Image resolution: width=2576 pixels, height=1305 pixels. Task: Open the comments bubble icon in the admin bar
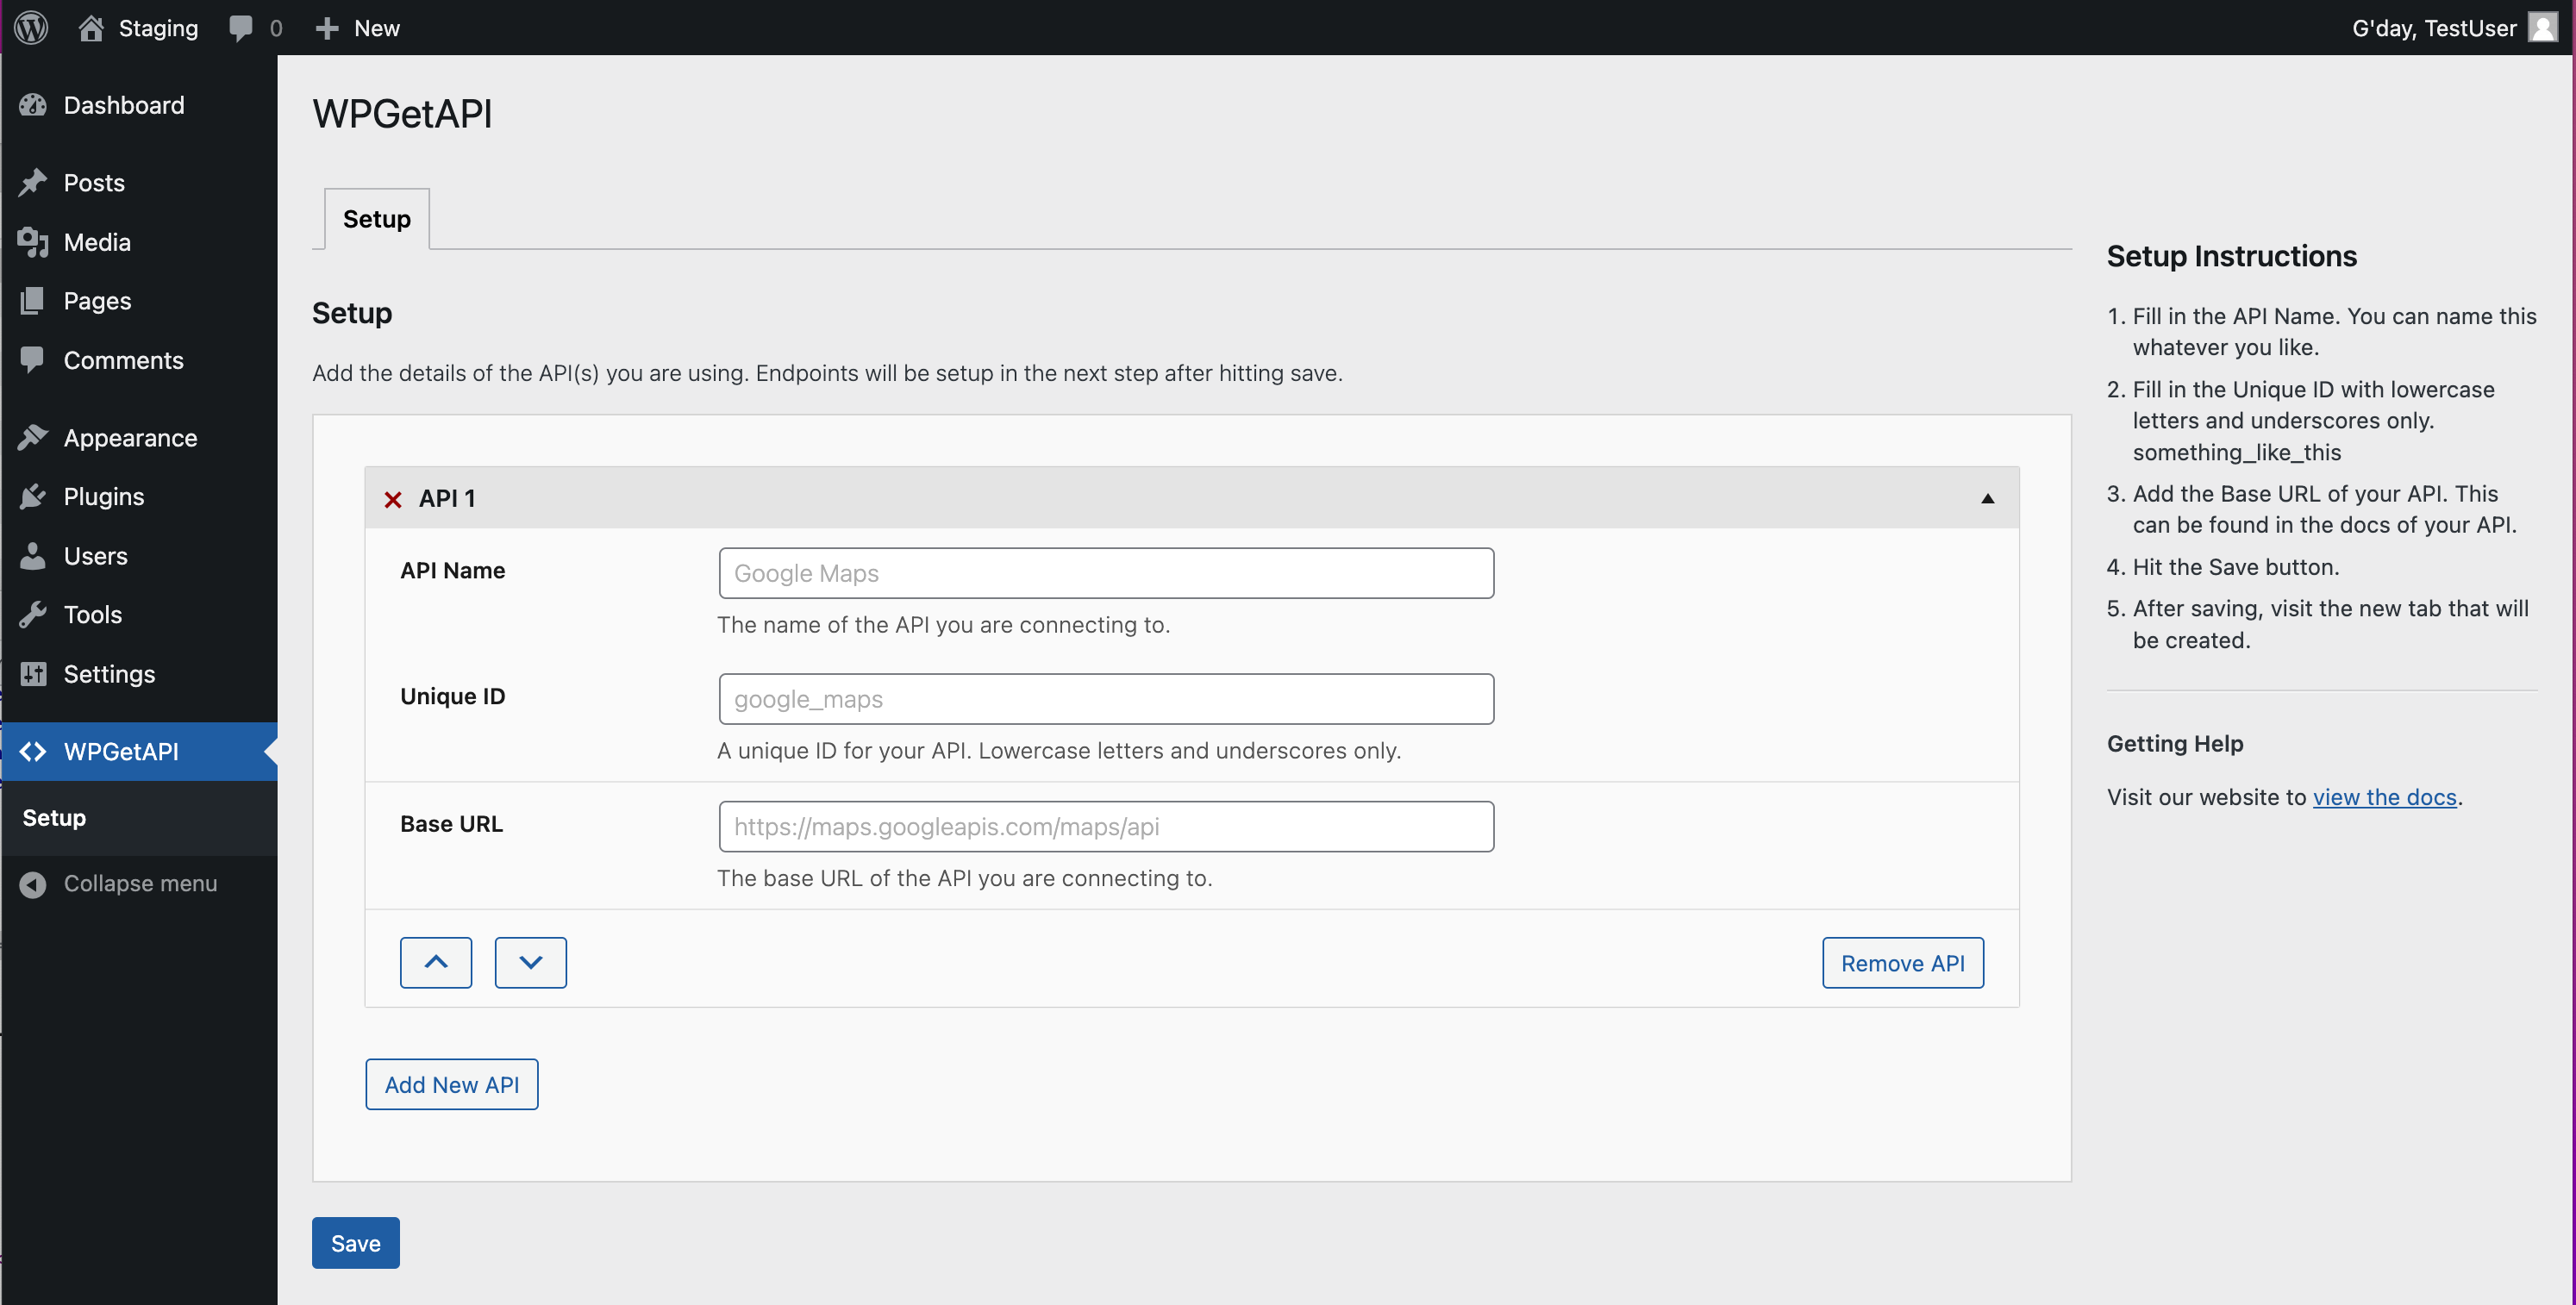tap(241, 28)
